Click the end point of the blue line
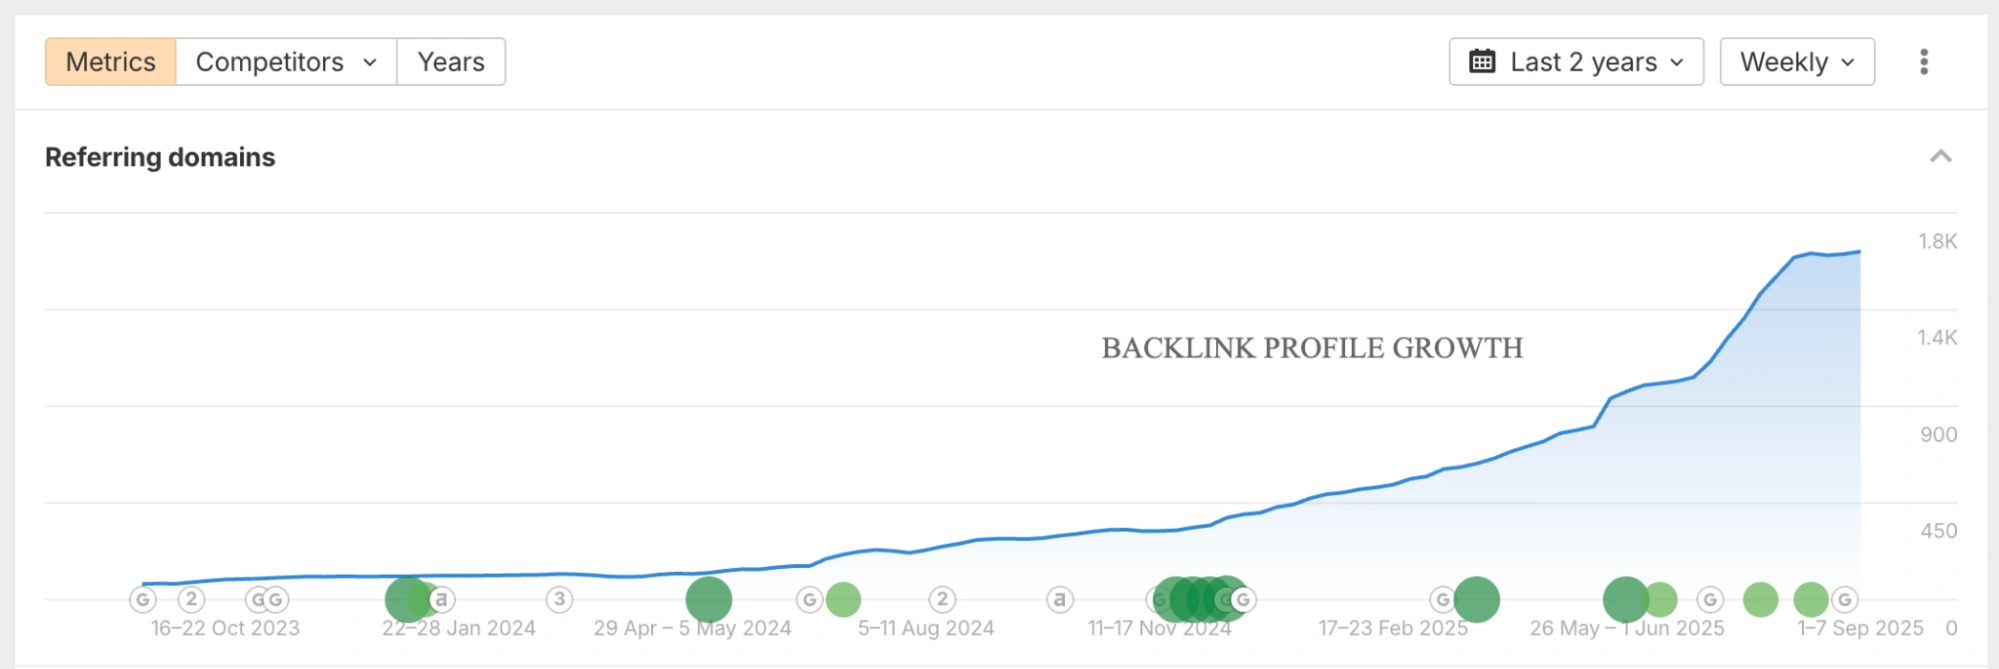This screenshot has width=1999, height=669. (1859, 252)
